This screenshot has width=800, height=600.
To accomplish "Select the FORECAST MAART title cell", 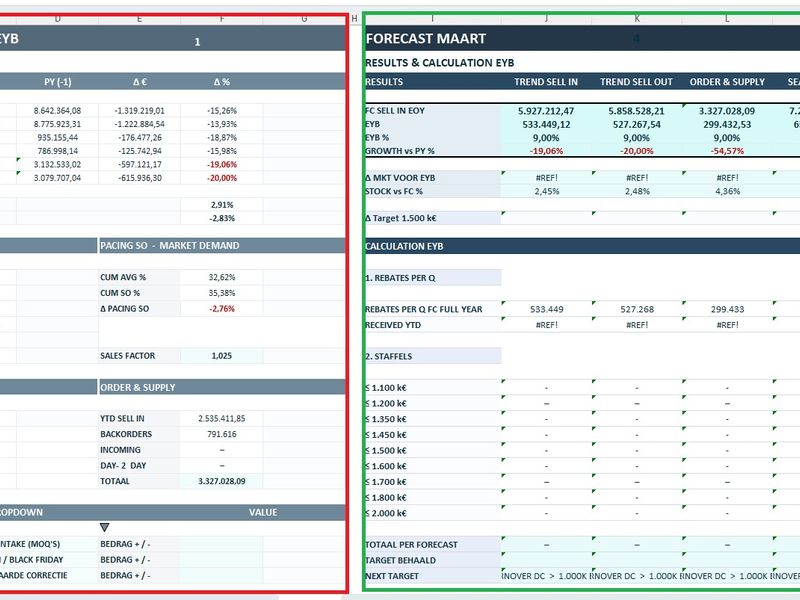I will (426, 38).
